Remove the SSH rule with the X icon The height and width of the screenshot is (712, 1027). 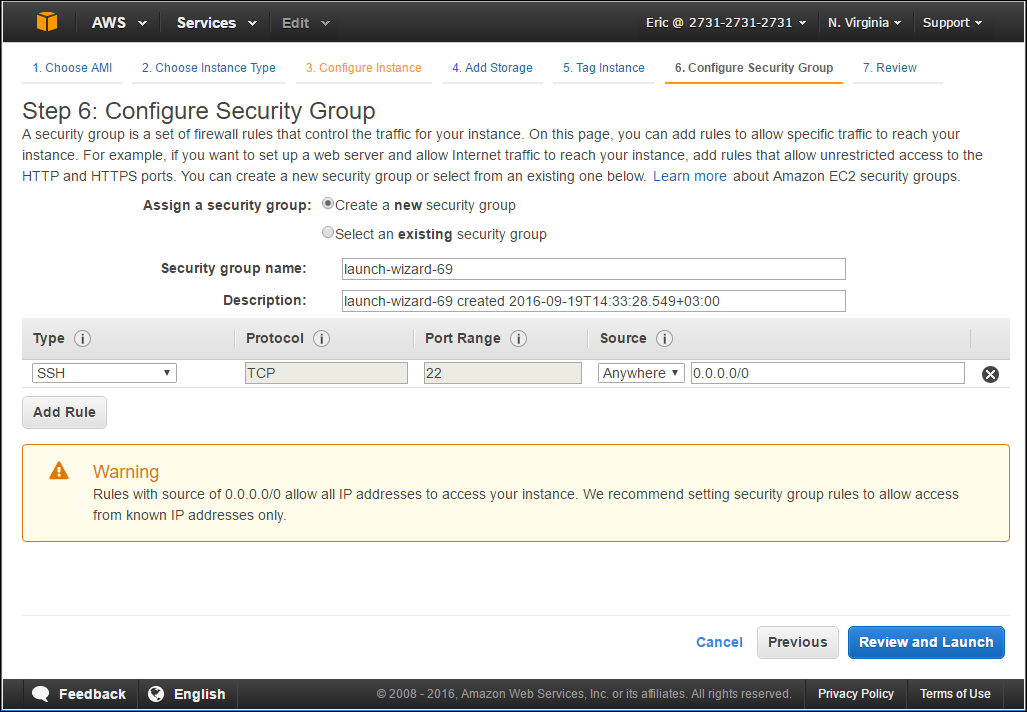point(990,374)
